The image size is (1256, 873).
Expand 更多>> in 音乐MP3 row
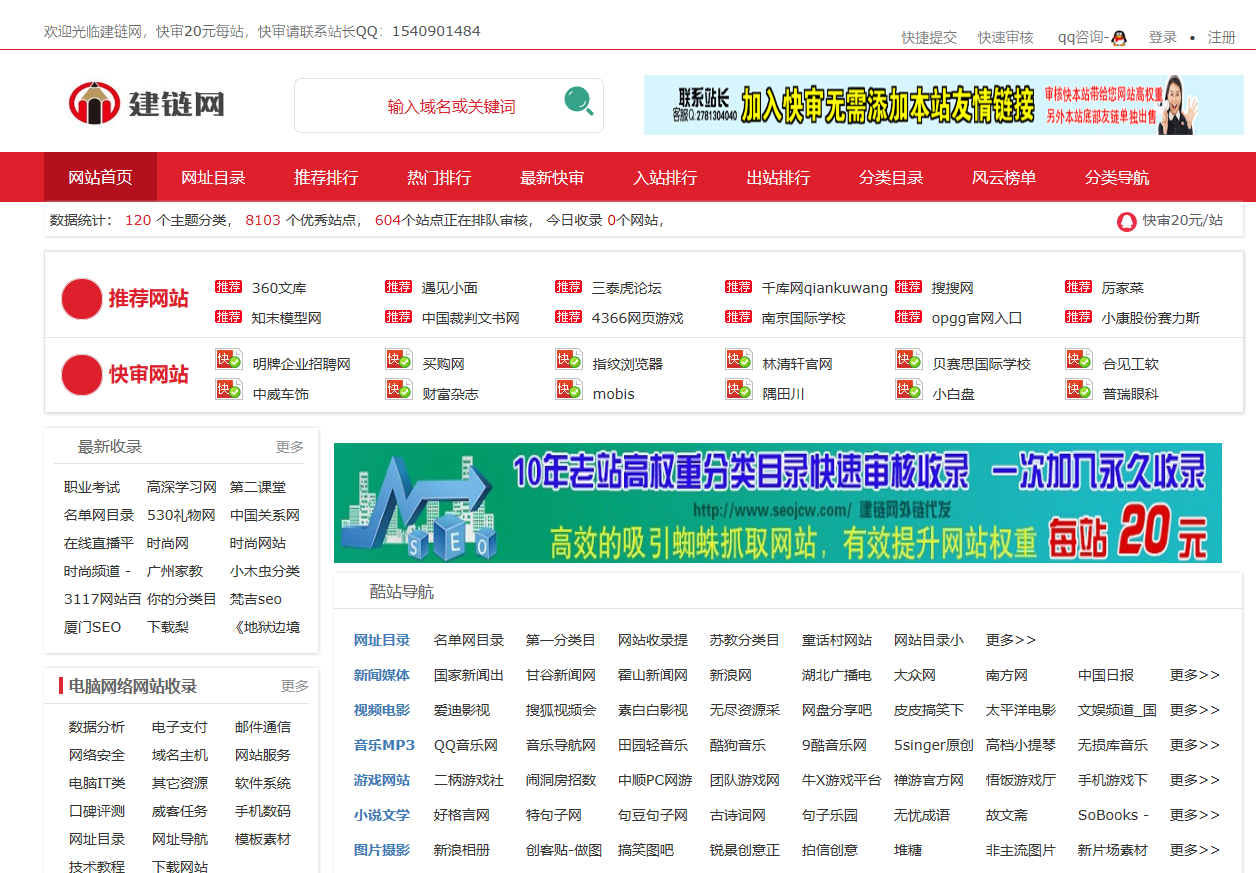point(1195,745)
